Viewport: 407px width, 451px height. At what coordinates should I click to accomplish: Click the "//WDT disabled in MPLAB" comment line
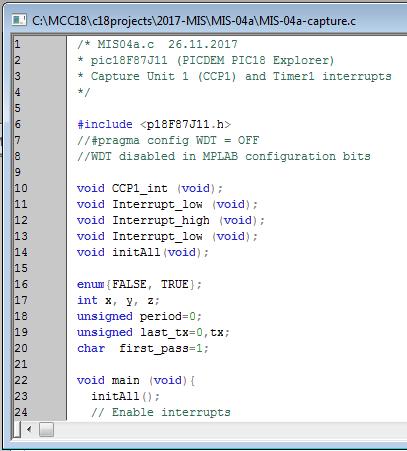[x=224, y=156]
